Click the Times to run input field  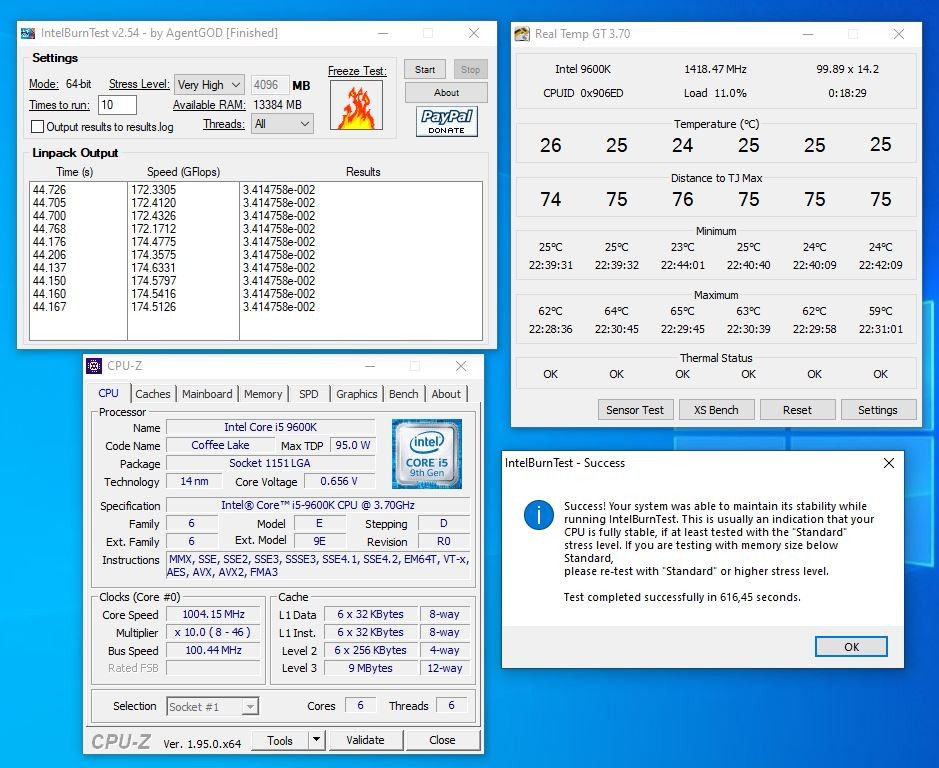[x=117, y=105]
